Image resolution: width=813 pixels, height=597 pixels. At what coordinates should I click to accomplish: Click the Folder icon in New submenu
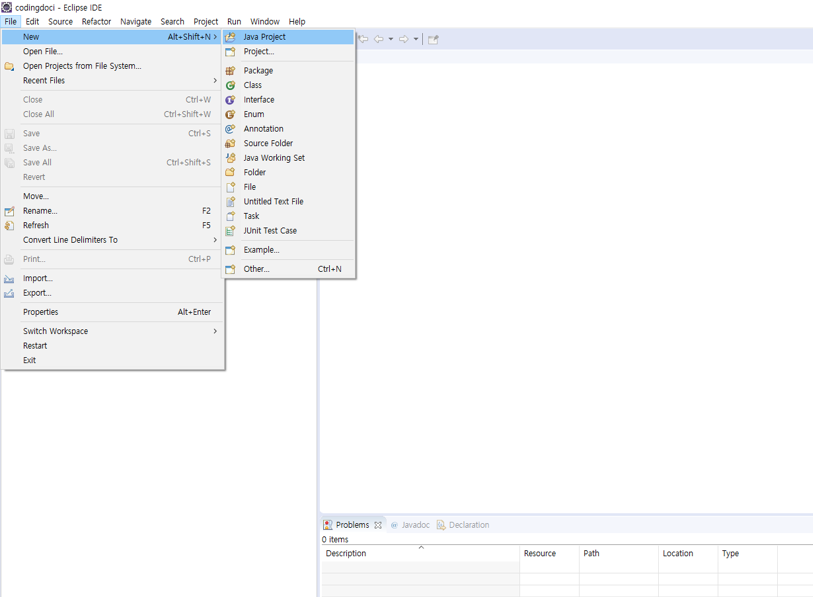[x=230, y=172]
